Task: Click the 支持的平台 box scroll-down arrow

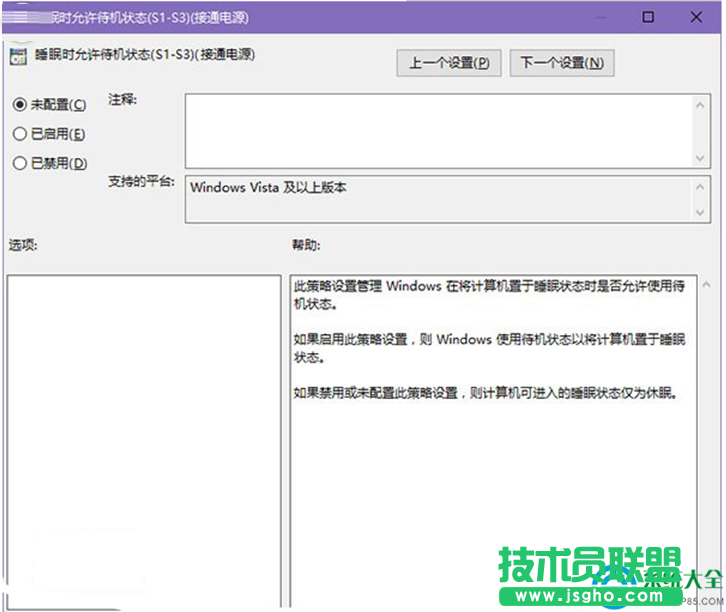Action: 701,211
